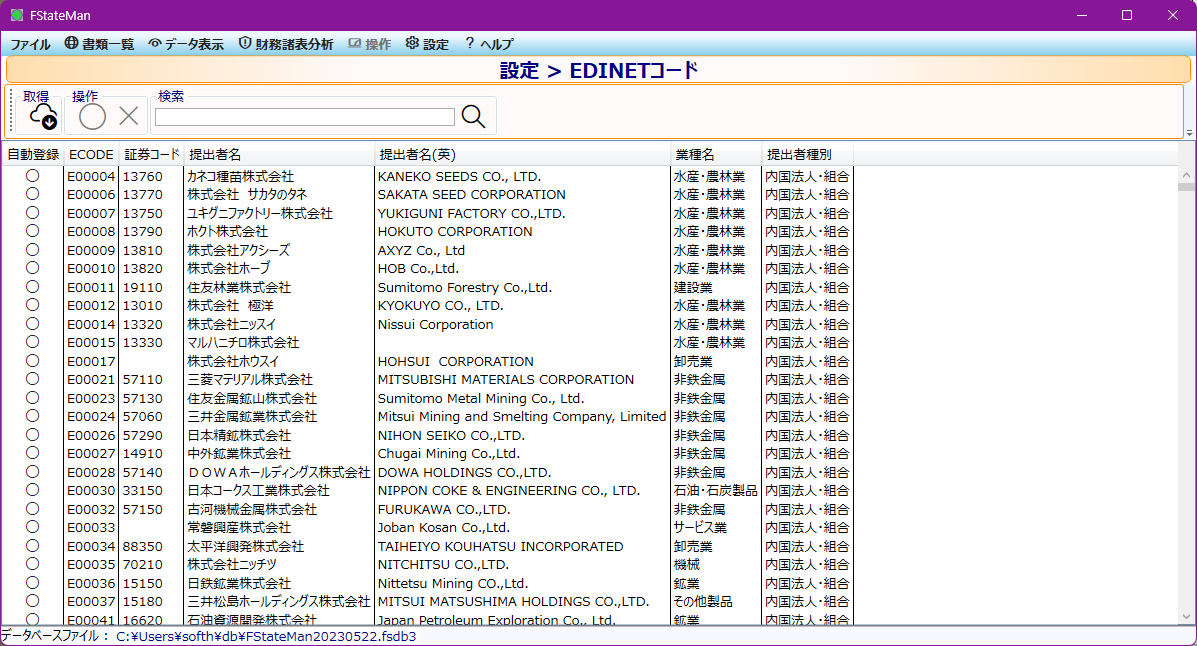Viewport: 1197px width, 646px height.
Task: Click the vertical scrollbar down arrow
Action: click(x=1186, y=616)
